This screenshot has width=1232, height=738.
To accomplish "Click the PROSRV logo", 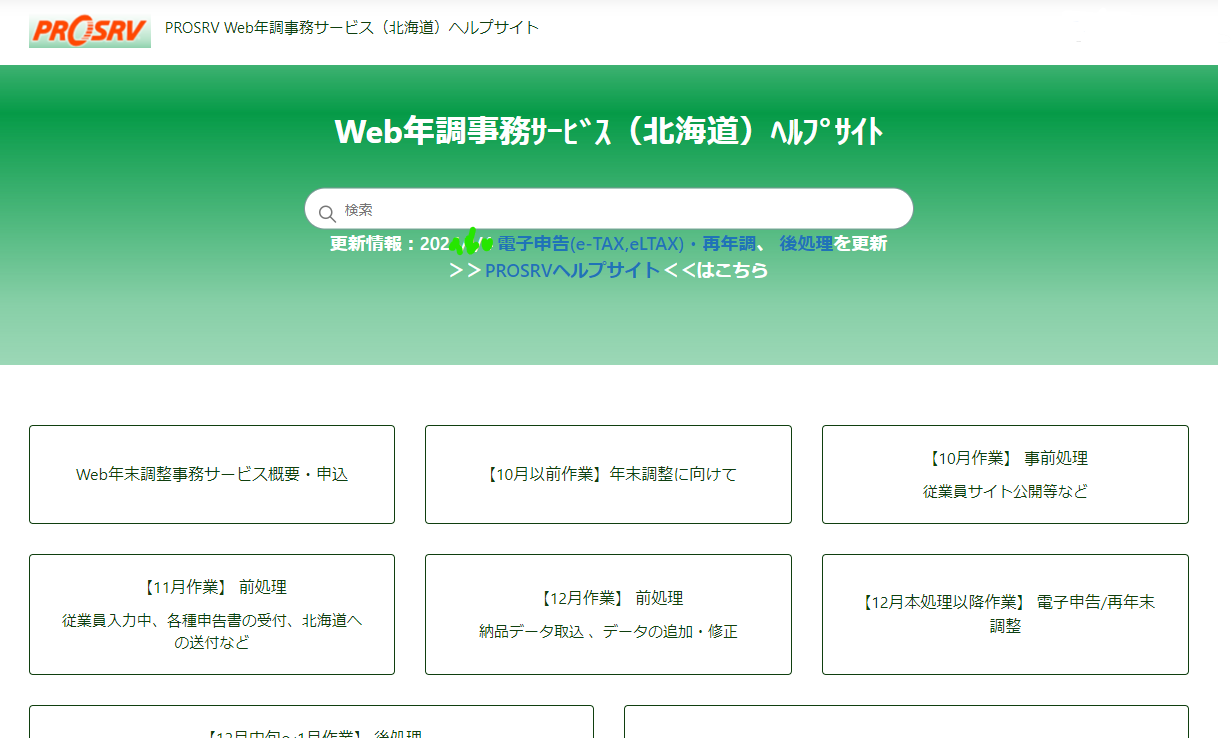I will (x=90, y=30).
